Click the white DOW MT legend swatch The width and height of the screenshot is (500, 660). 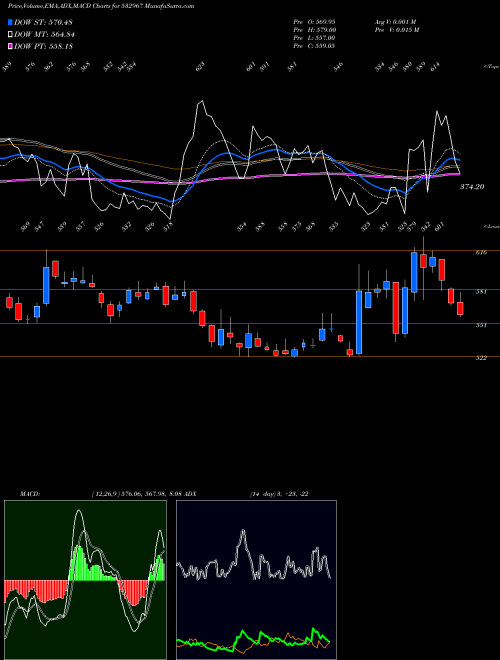[10, 35]
